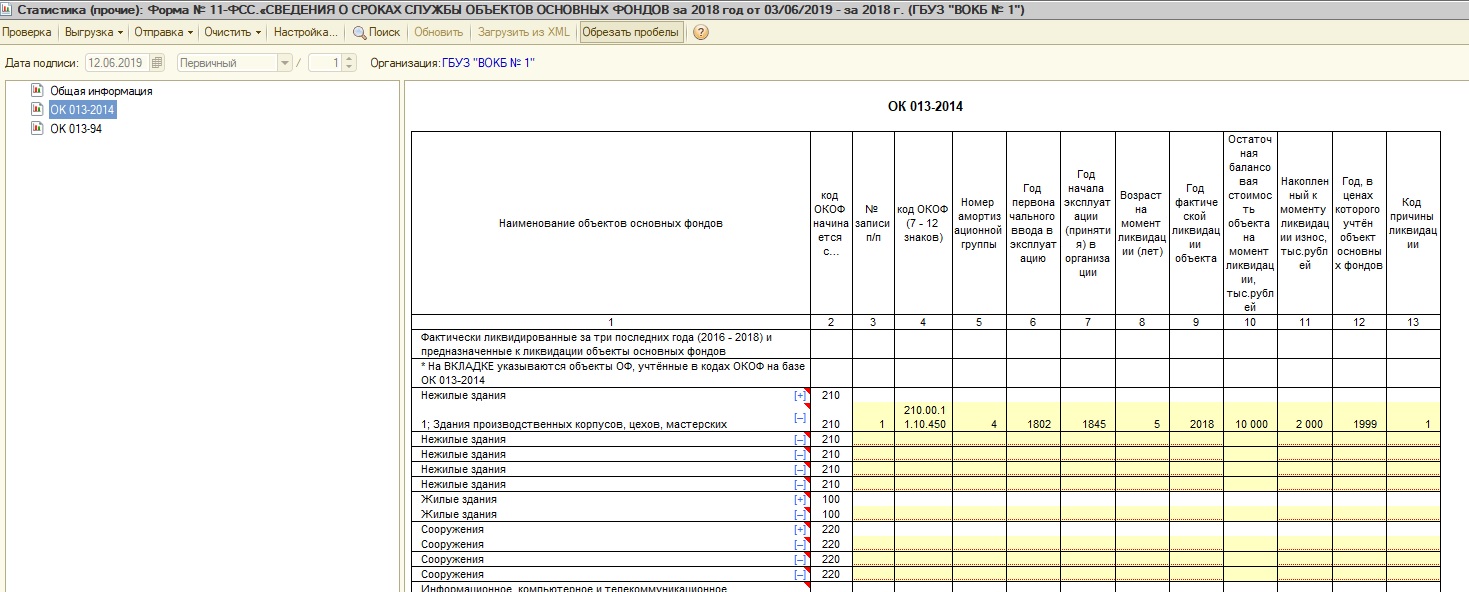Add row with [+] for Нежилые здания
The width and height of the screenshot is (1469, 592).
tap(799, 396)
